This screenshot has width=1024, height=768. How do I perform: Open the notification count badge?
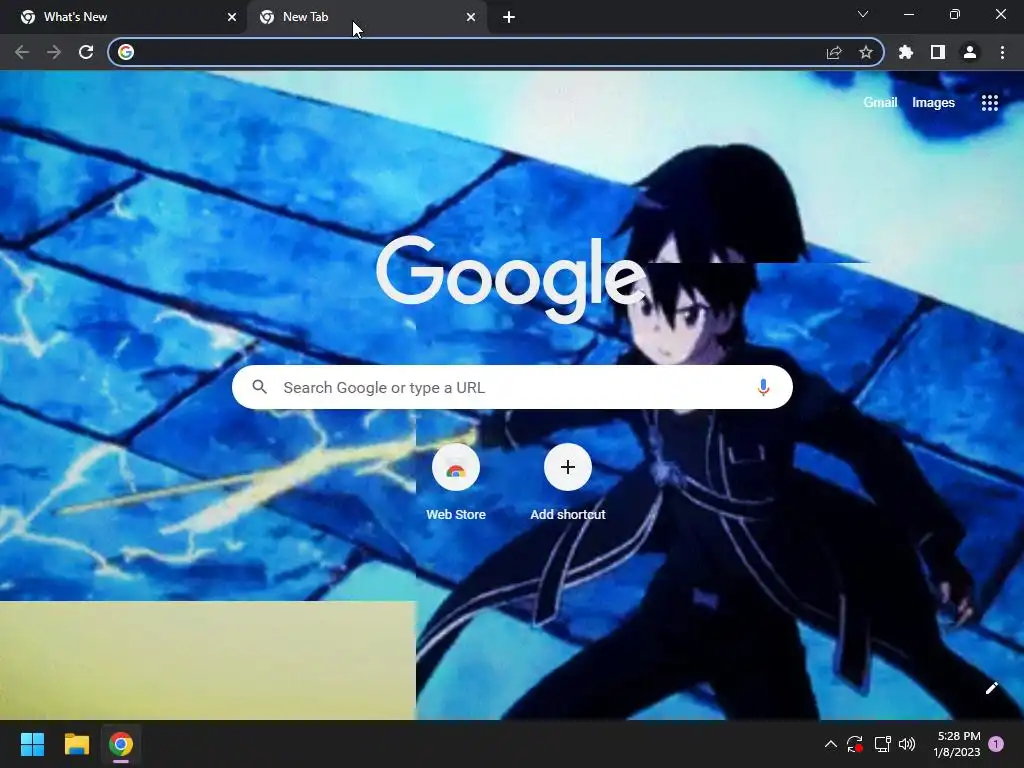coord(996,744)
